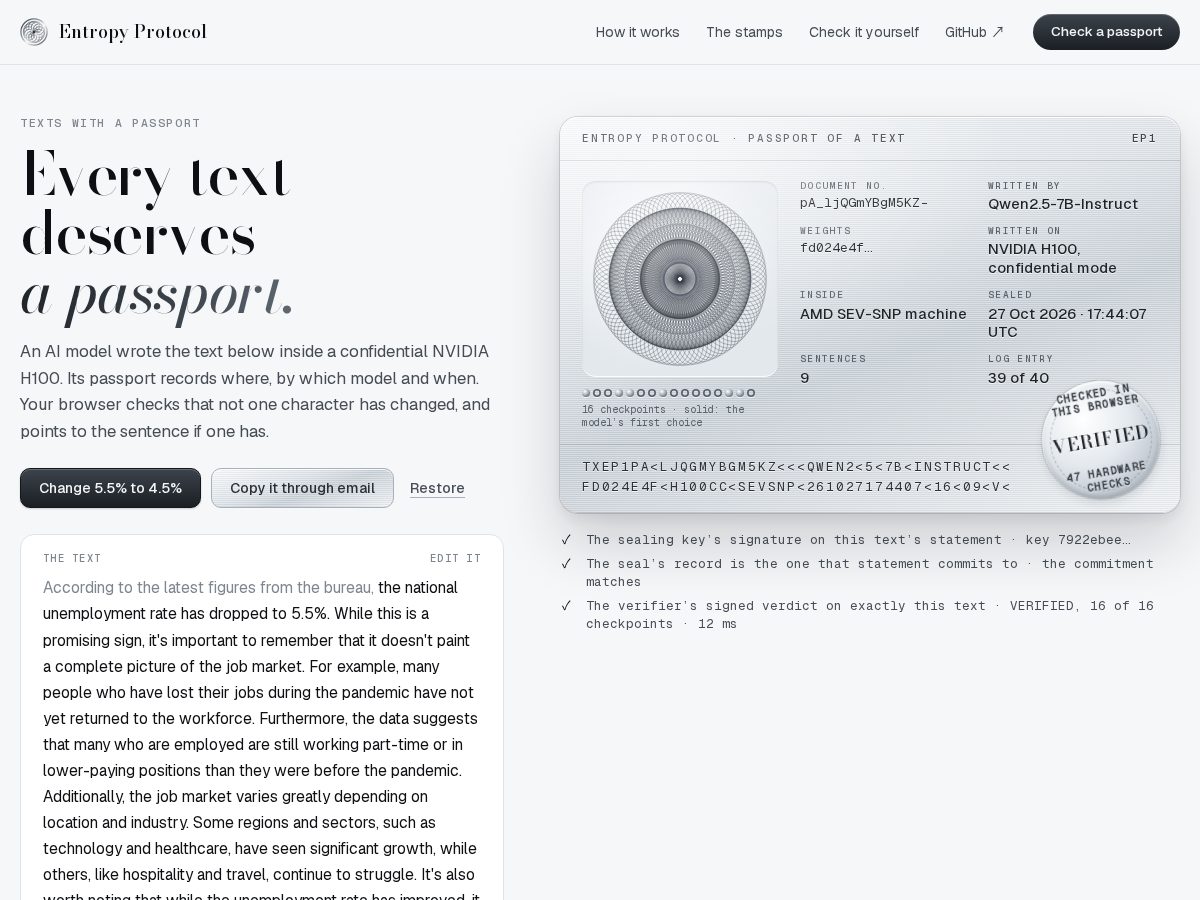1200x900 pixels.
Task: Click the Qwen2.5-7B-Instruct model name
Action: [1063, 204]
